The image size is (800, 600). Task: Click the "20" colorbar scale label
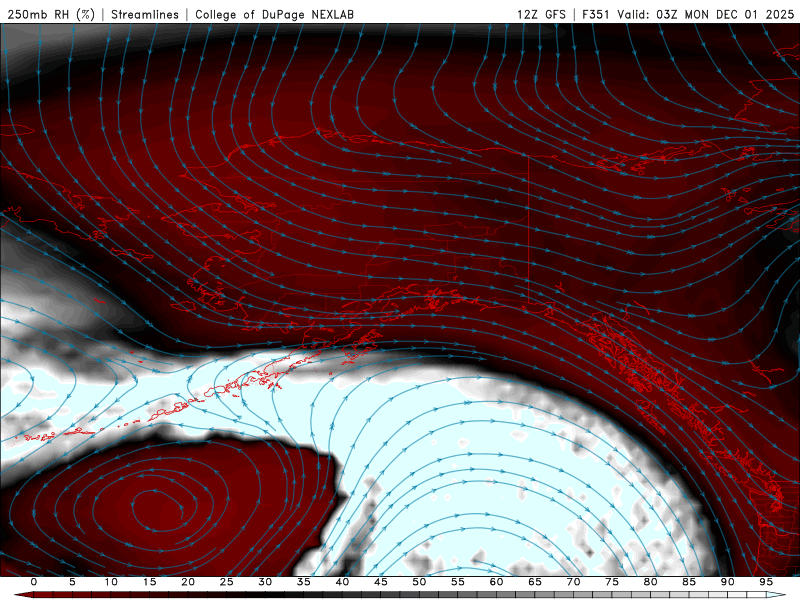pos(188,582)
